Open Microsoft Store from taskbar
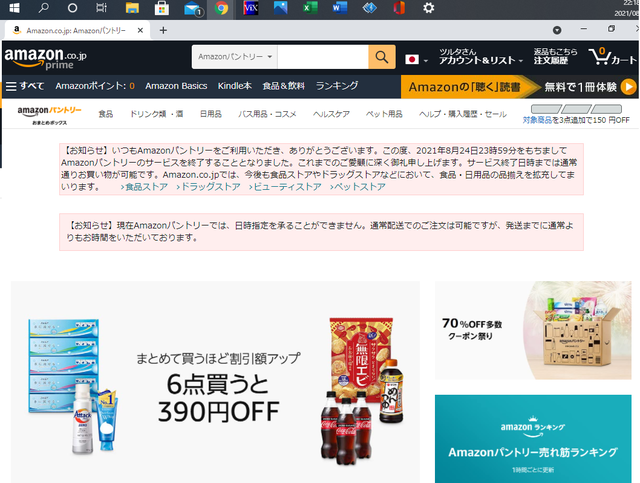This screenshot has height=483, width=640. click(162, 8)
